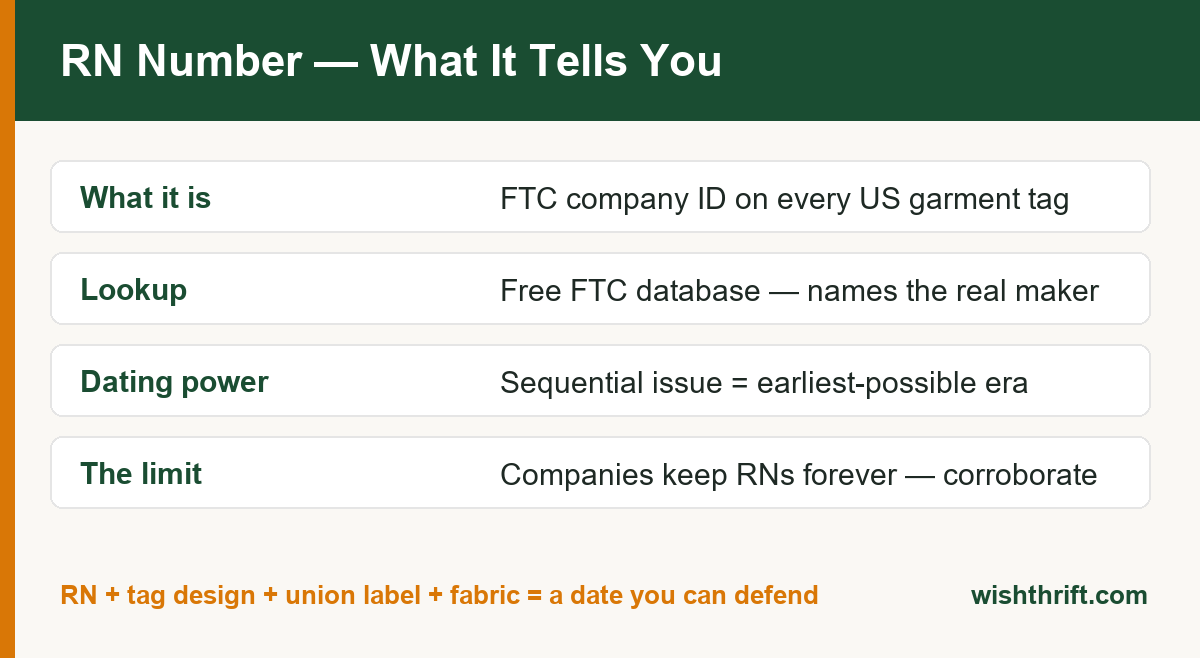Click the dark green header banner

click(x=607, y=60)
